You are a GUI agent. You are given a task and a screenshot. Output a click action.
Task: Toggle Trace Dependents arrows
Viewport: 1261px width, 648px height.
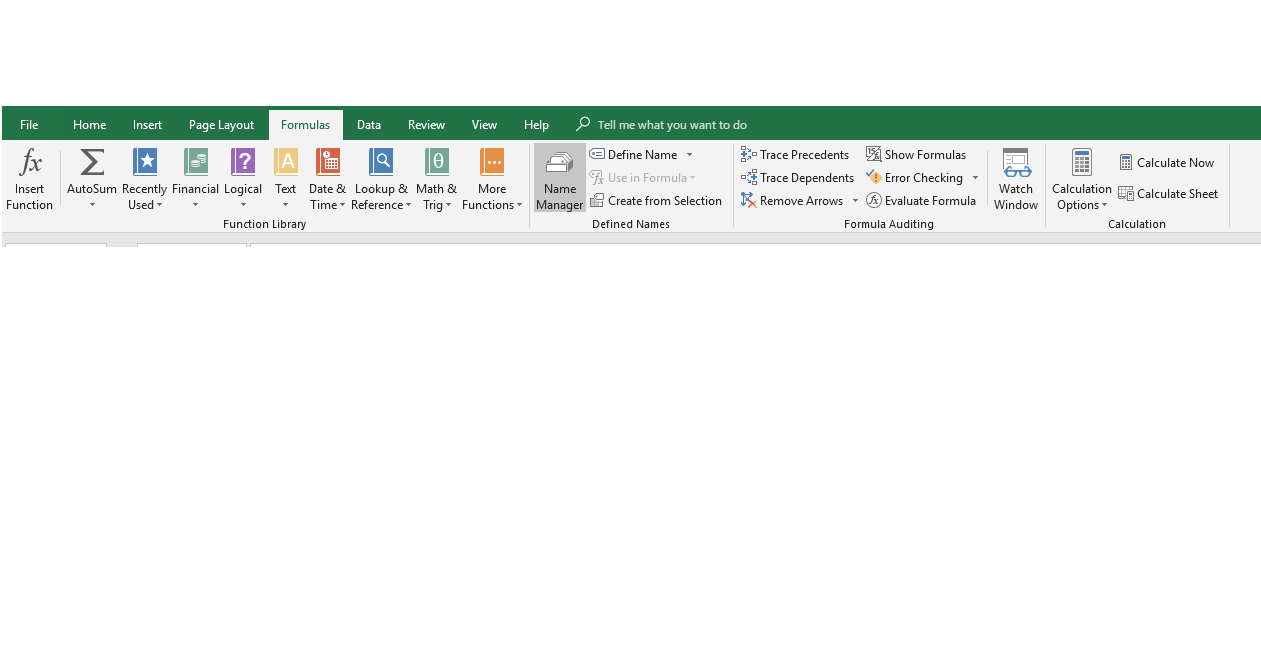[797, 177]
